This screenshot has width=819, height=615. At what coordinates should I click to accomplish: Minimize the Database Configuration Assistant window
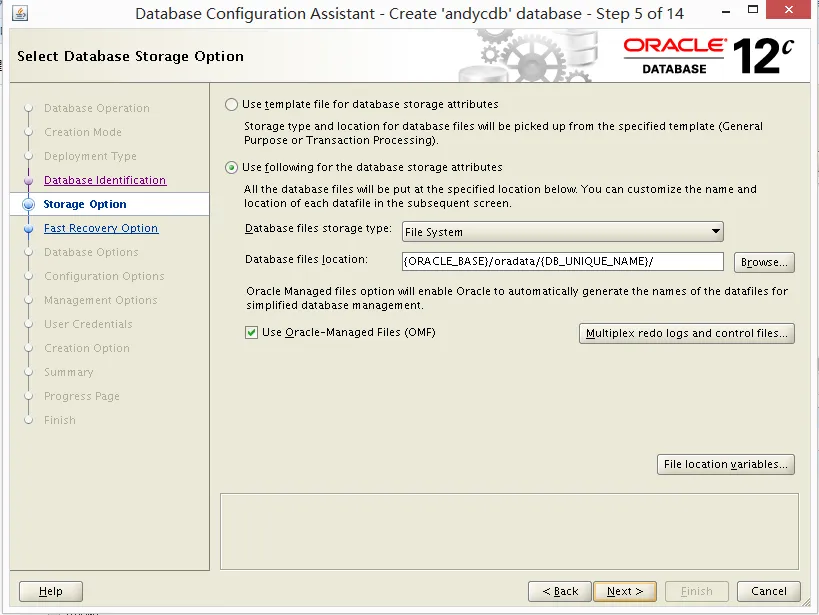point(726,10)
